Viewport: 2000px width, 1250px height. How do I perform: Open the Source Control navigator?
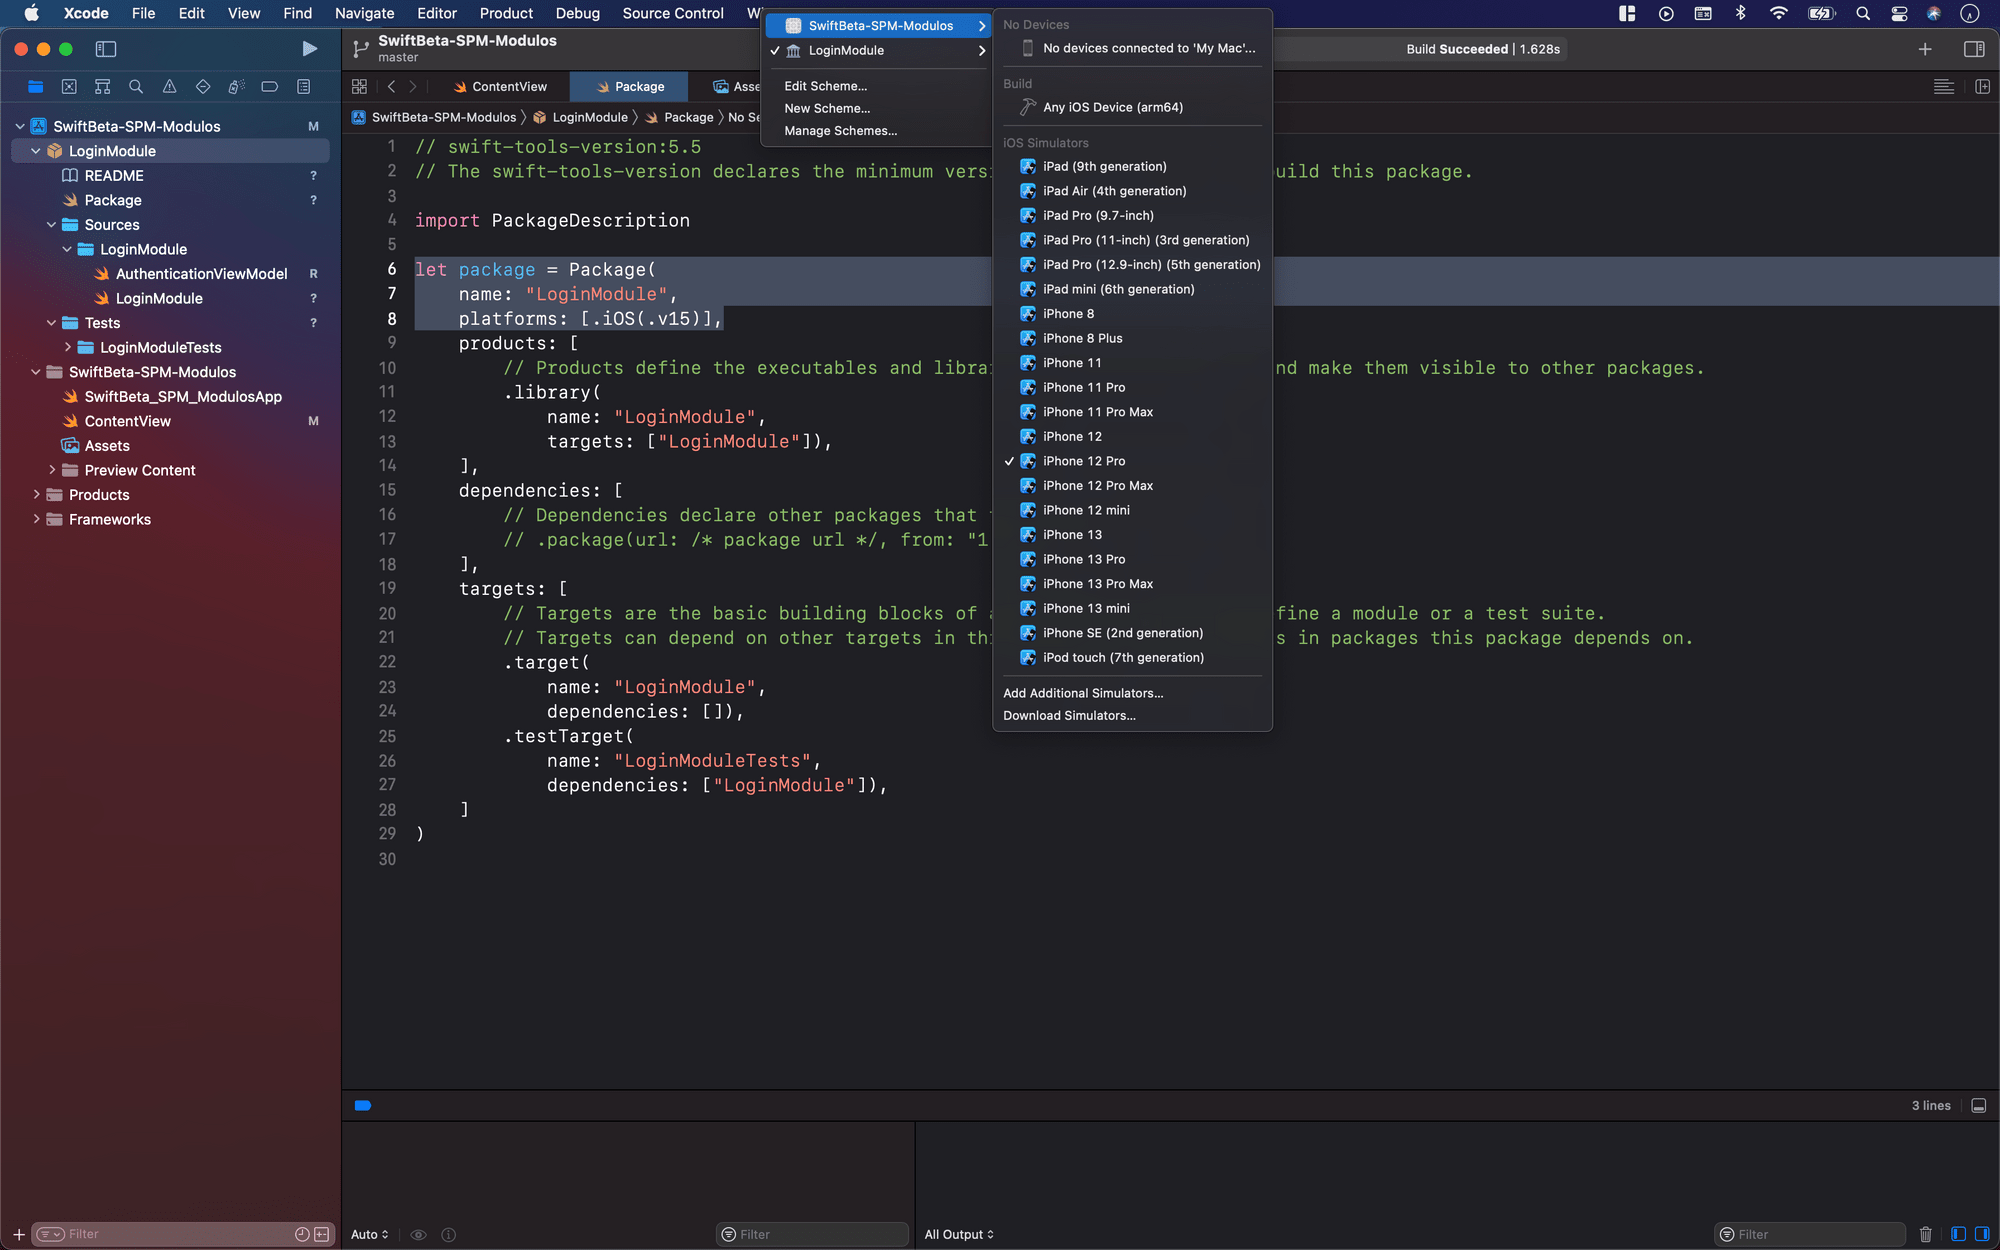(69, 87)
